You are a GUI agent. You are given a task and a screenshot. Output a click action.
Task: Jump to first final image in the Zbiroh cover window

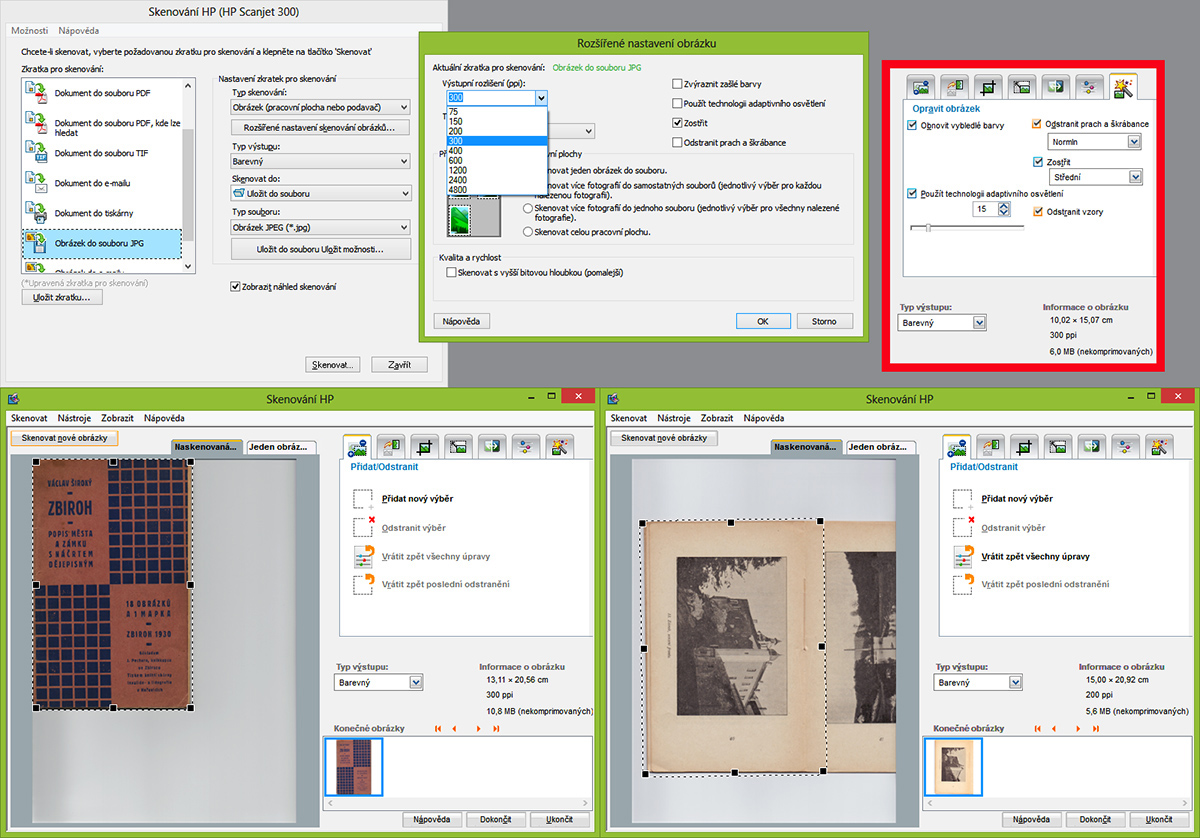click(438, 728)
